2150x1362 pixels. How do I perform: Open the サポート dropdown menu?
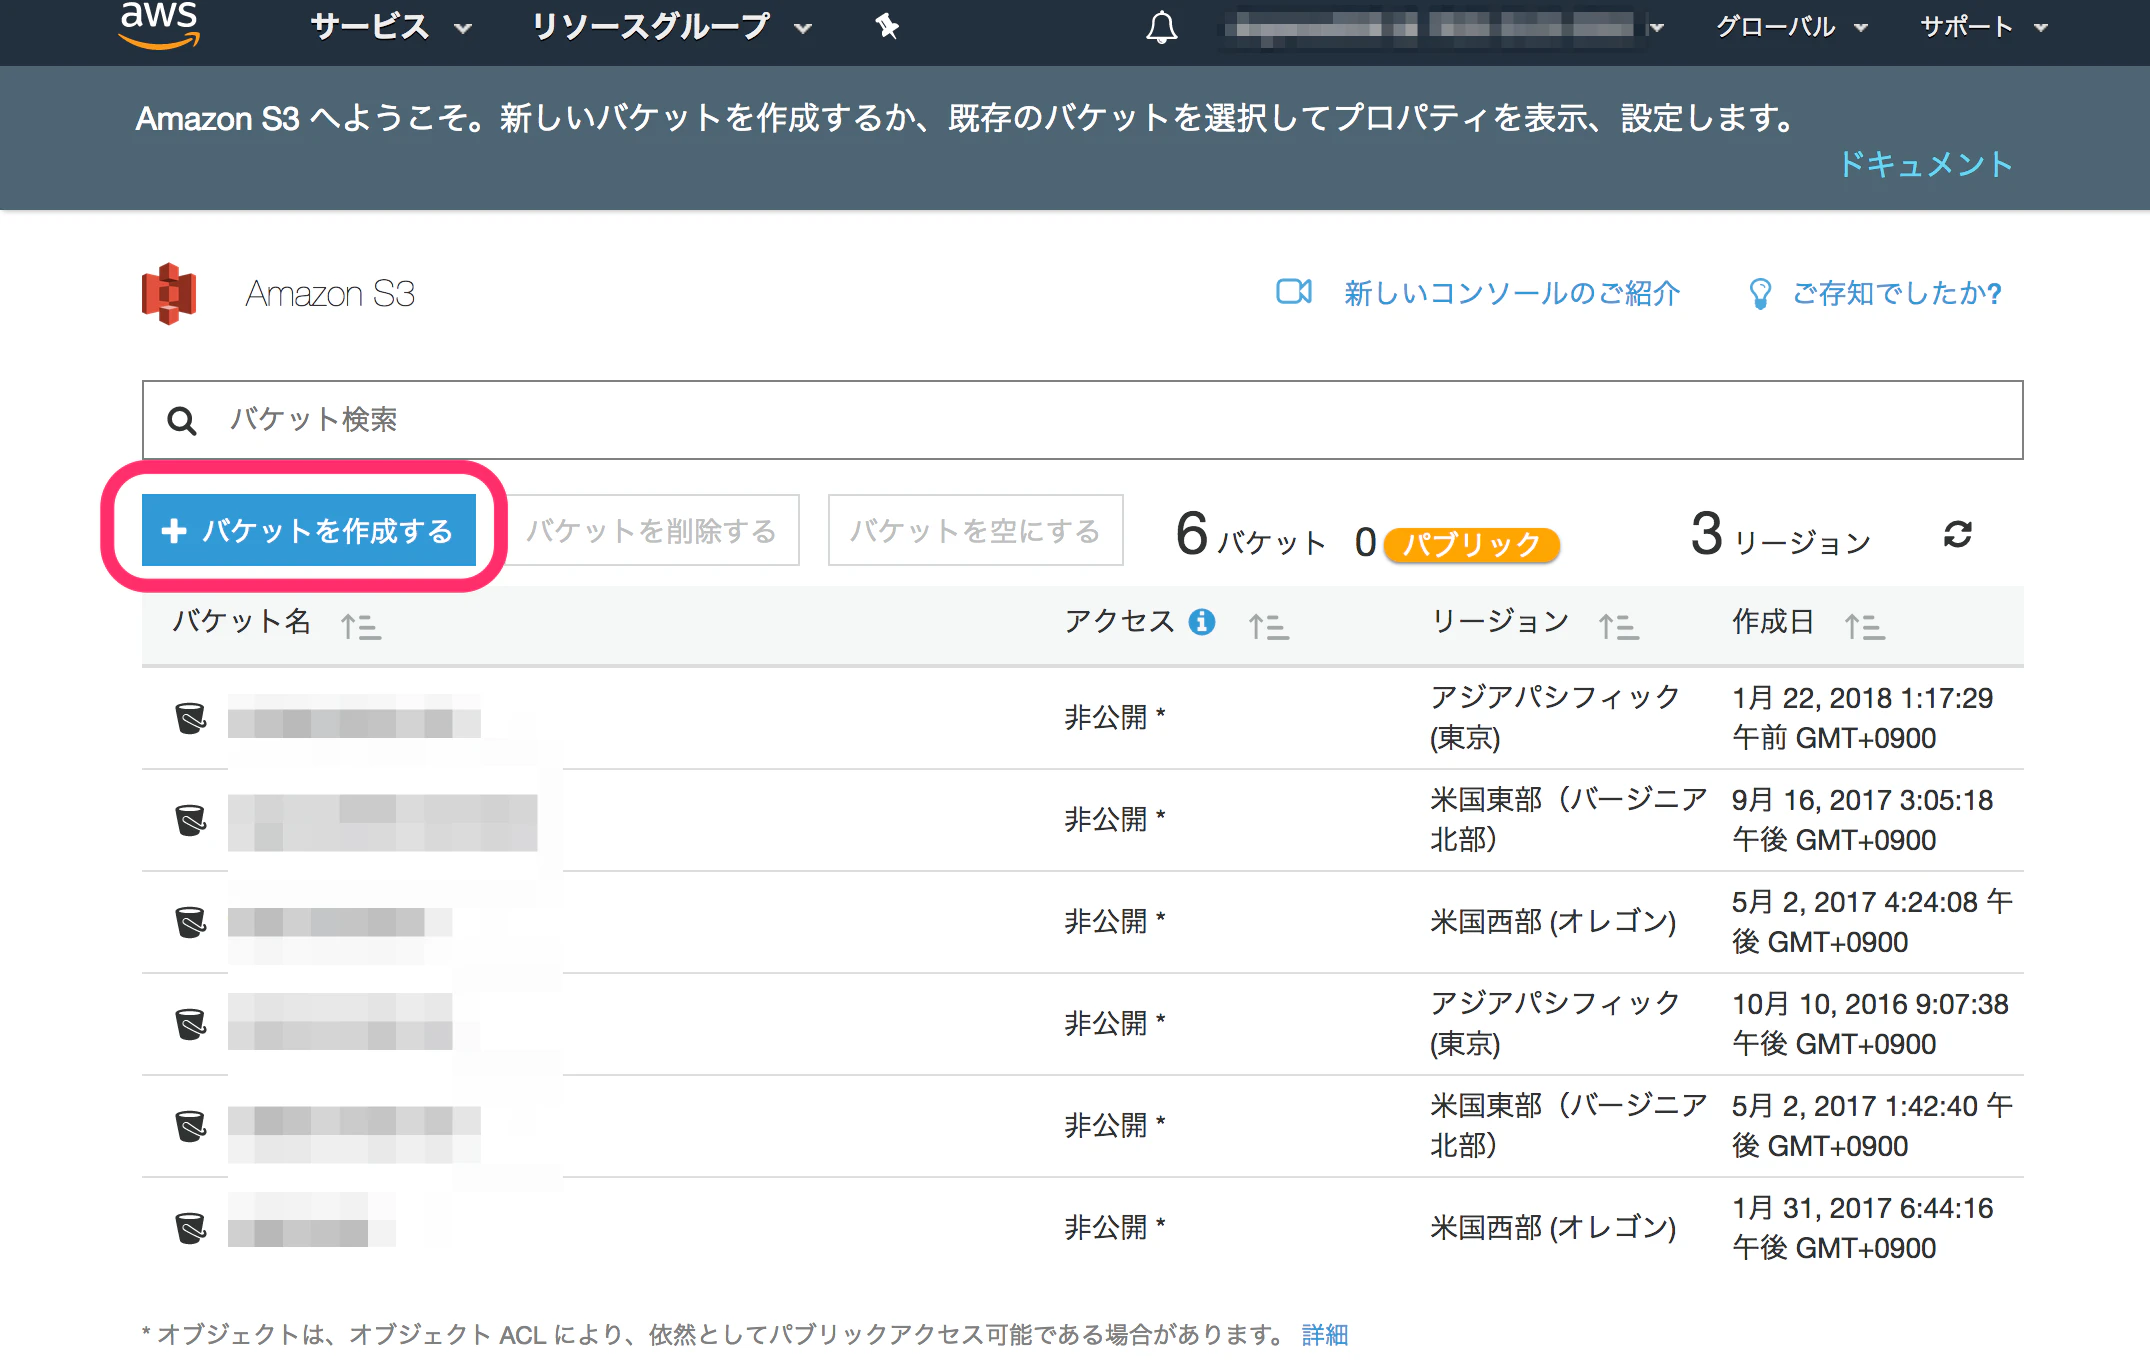pyautogui.click(x=1984, y=27)
